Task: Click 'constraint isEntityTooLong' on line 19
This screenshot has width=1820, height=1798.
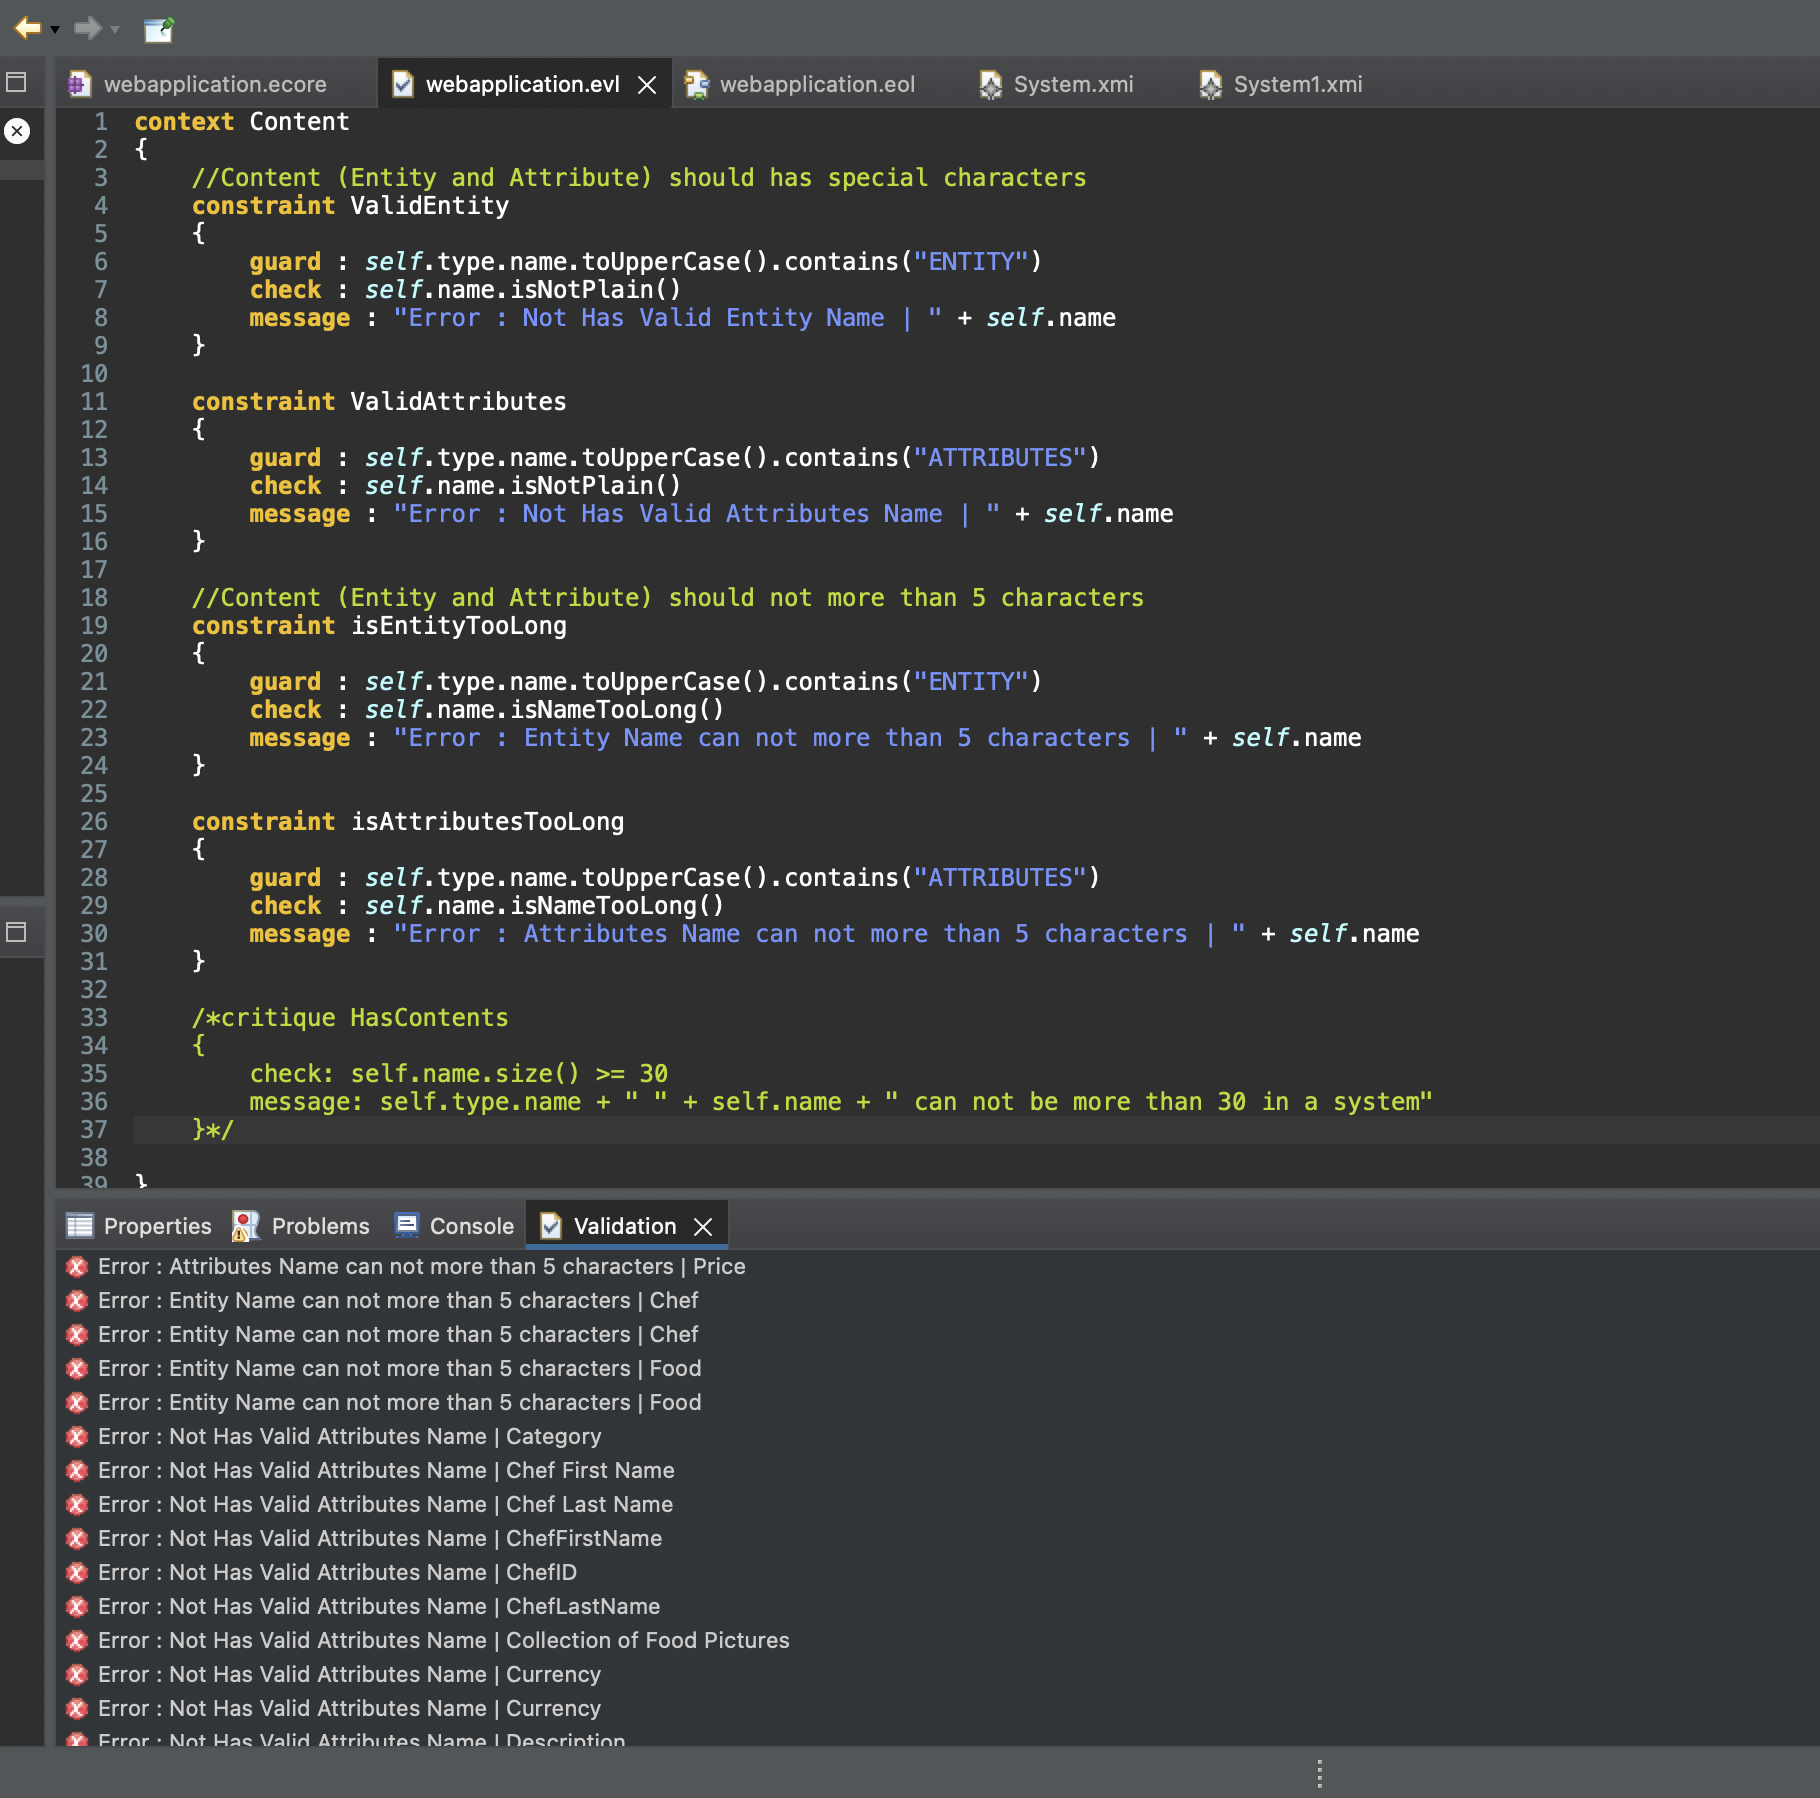Action: coord(379,626)
